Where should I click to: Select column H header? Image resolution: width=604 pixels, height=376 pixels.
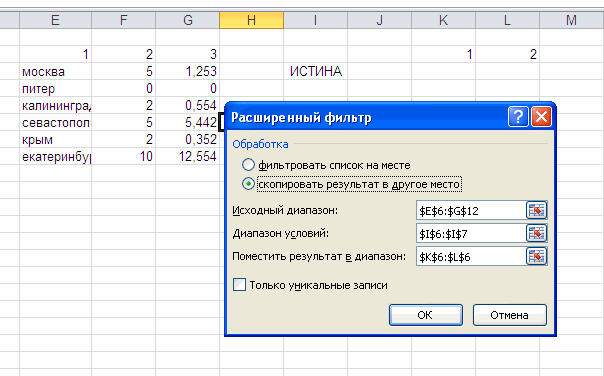coord(252,20)
